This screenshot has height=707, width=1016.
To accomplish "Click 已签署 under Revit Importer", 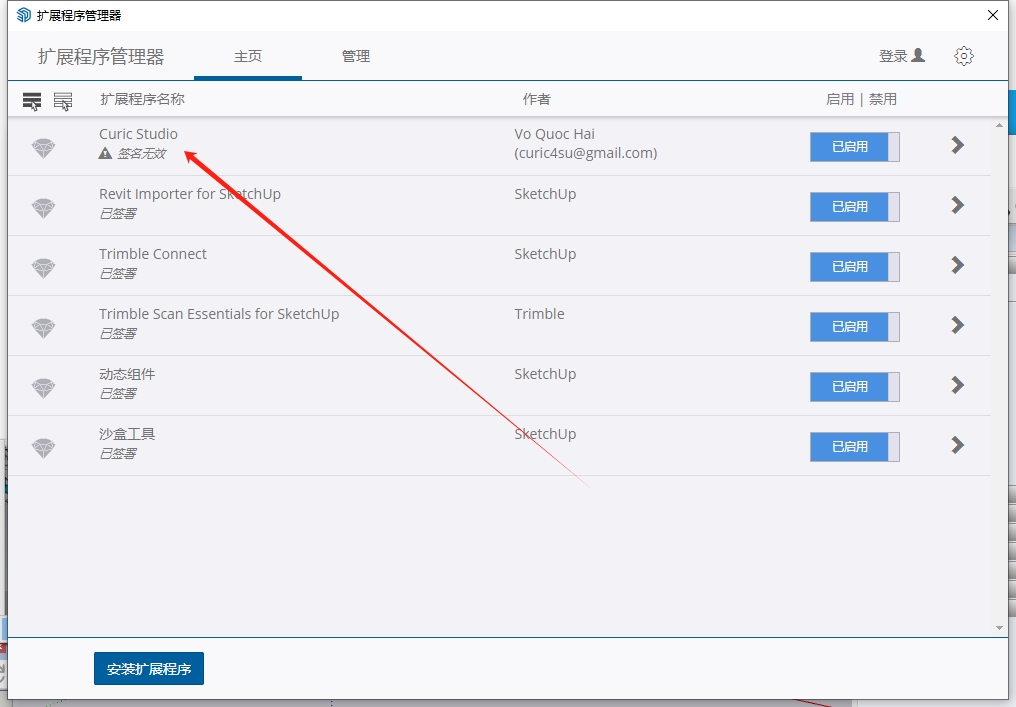I will (x=117, y=213).
